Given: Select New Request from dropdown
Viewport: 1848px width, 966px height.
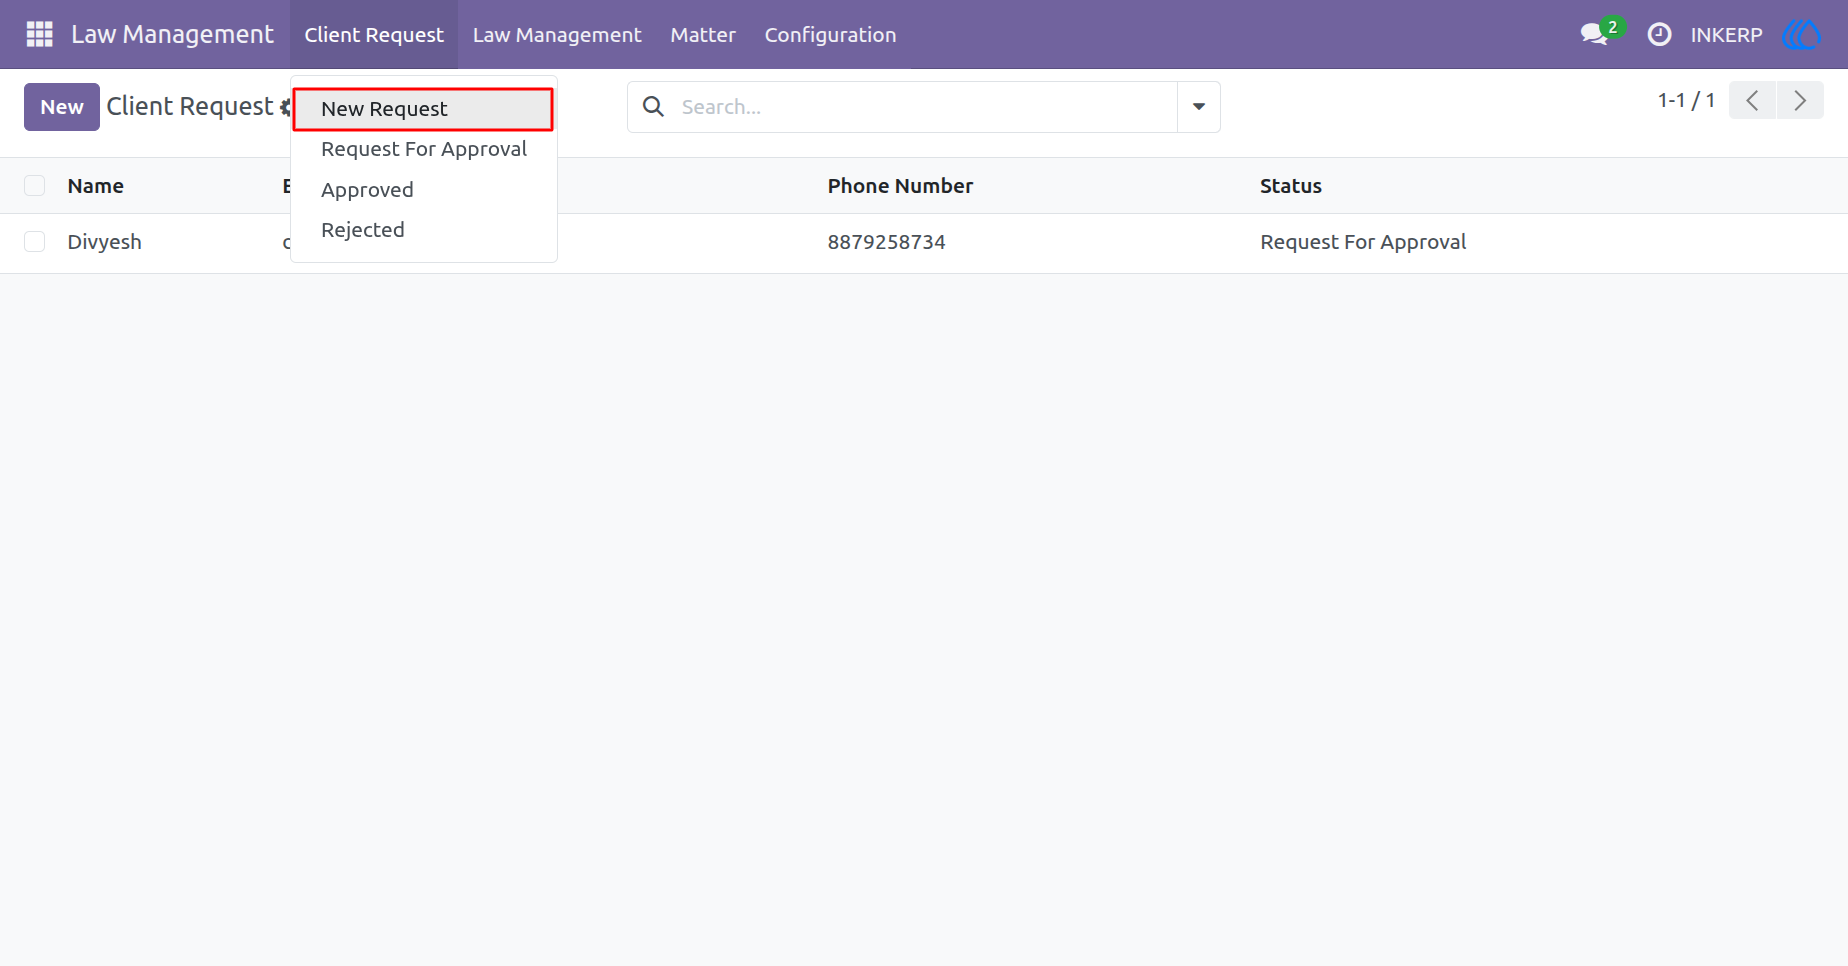Looking at the screenshot, I should pos(423,109).
